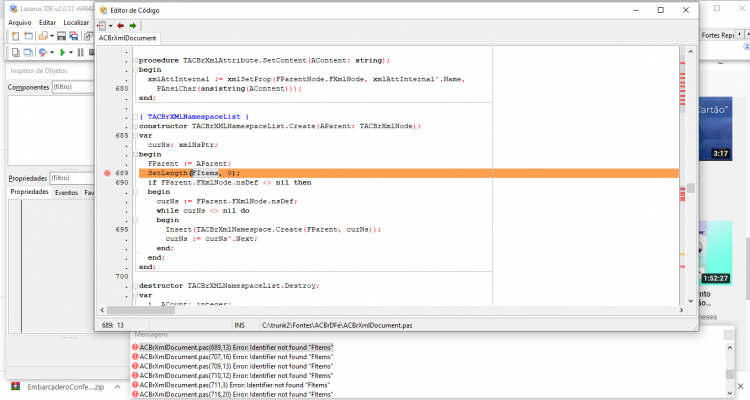Select error message for line 710,12
This screenshot has width=750, height=400.
coord(236,376)
